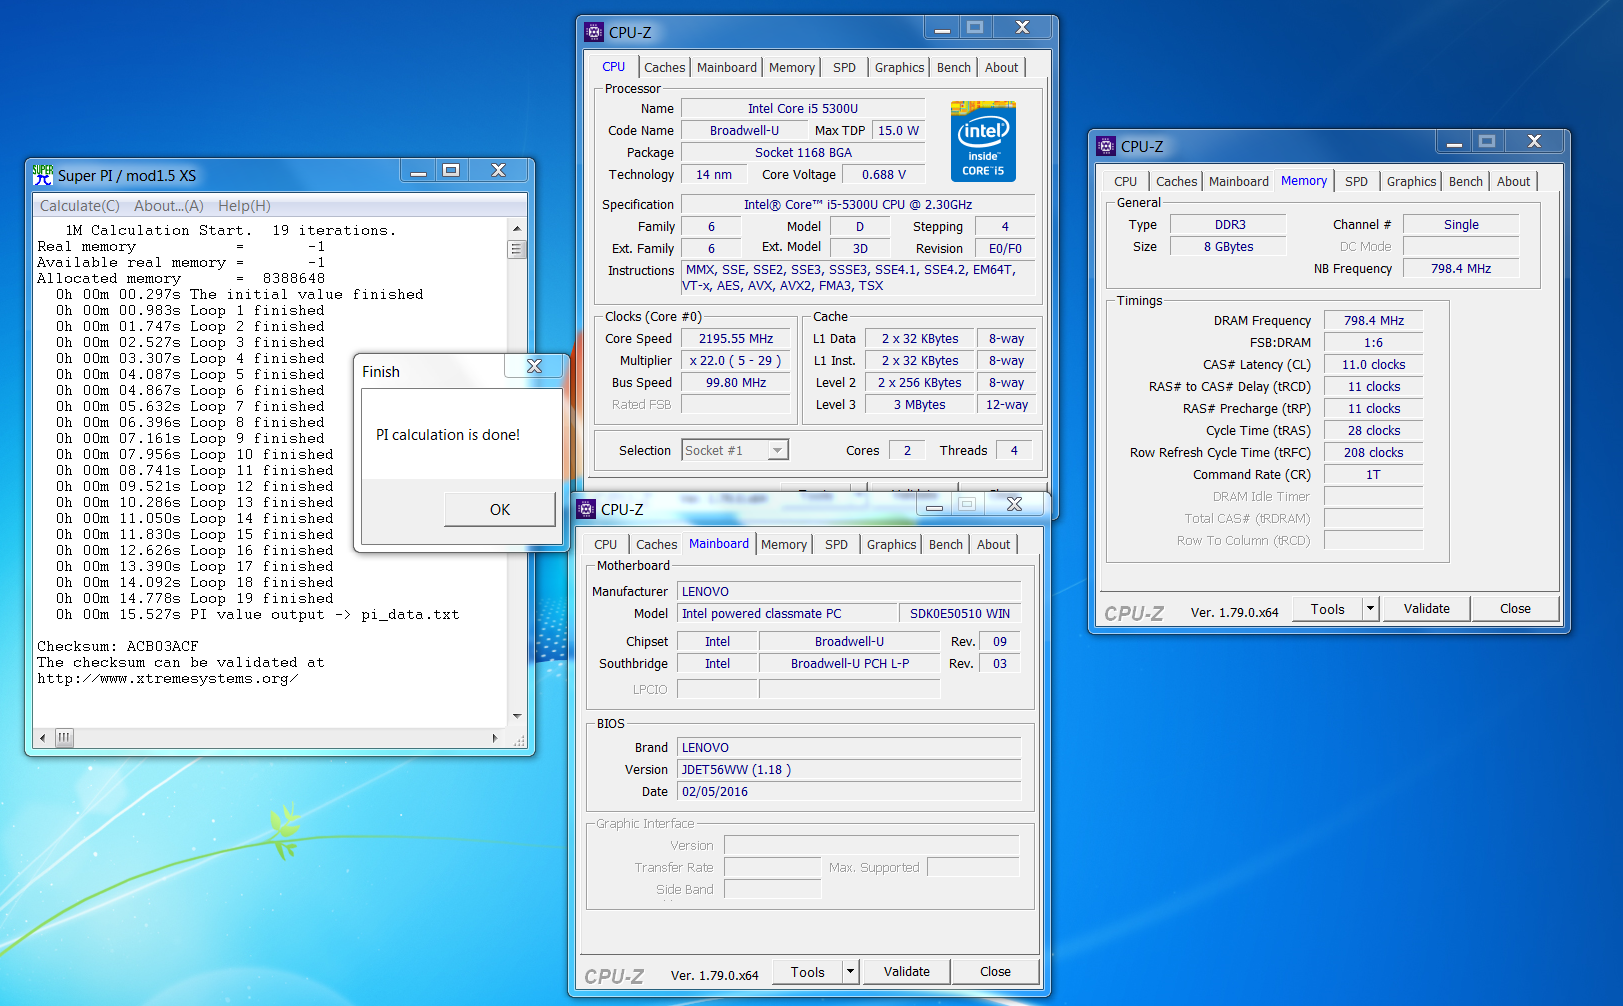Click the Super PI title bar app icon
1623x1006 pixels.
[x=43, y=175]
